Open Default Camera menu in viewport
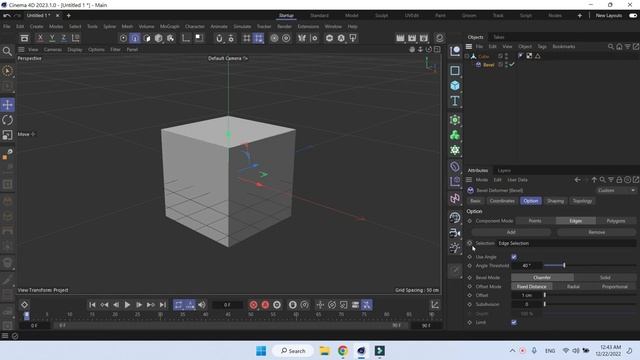The height and width of the screenshot is (360, 640). click(228, 58)
